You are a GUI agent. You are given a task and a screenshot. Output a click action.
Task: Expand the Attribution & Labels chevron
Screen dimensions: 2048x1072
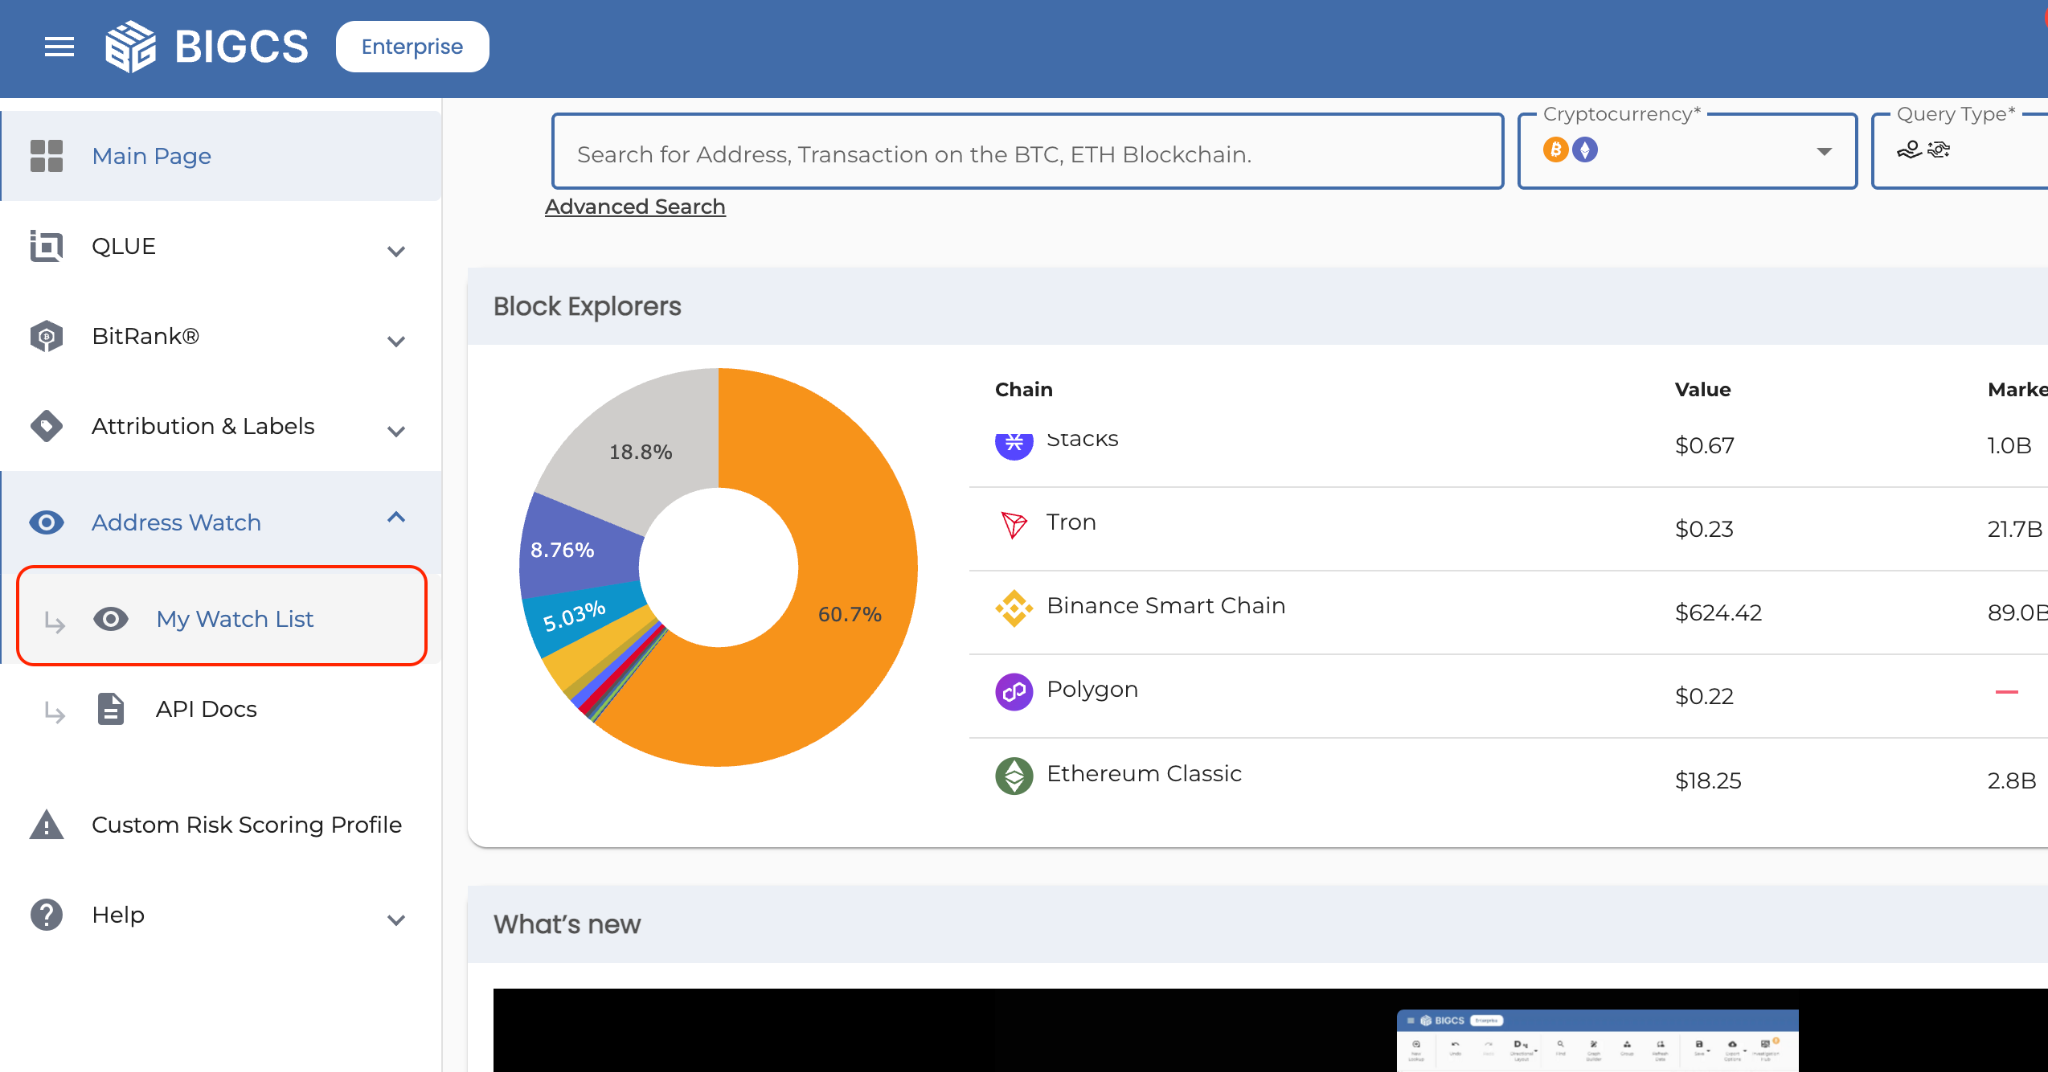pos(396,431)
